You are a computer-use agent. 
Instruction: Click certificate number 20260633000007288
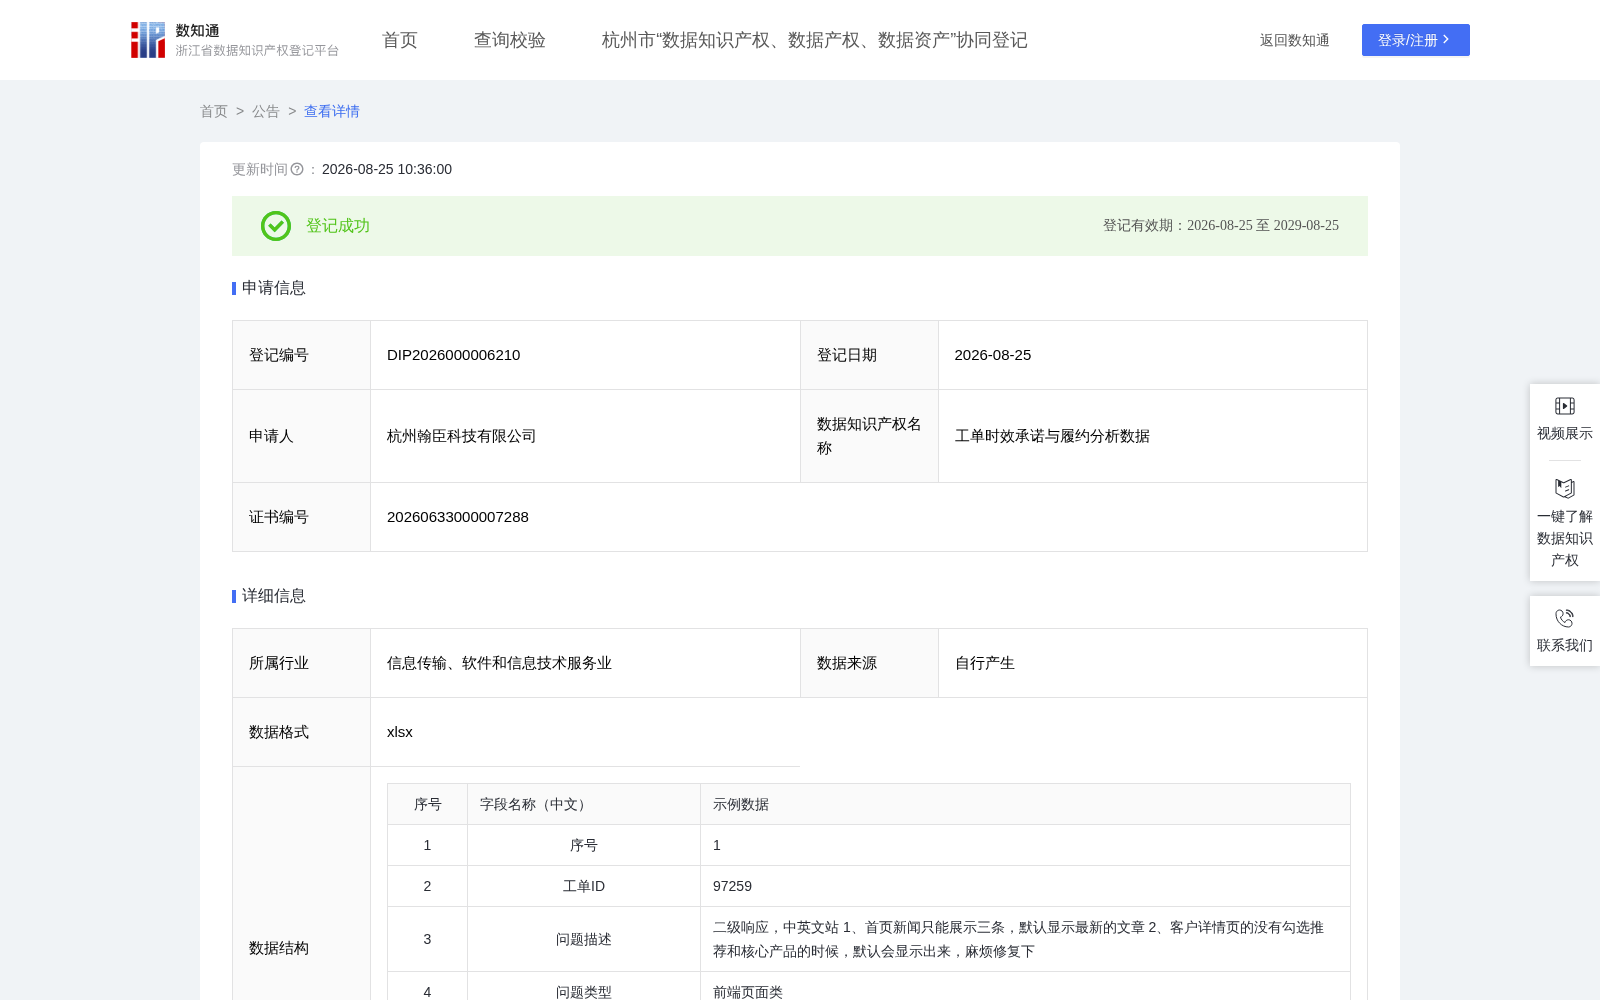pos(458,517)
